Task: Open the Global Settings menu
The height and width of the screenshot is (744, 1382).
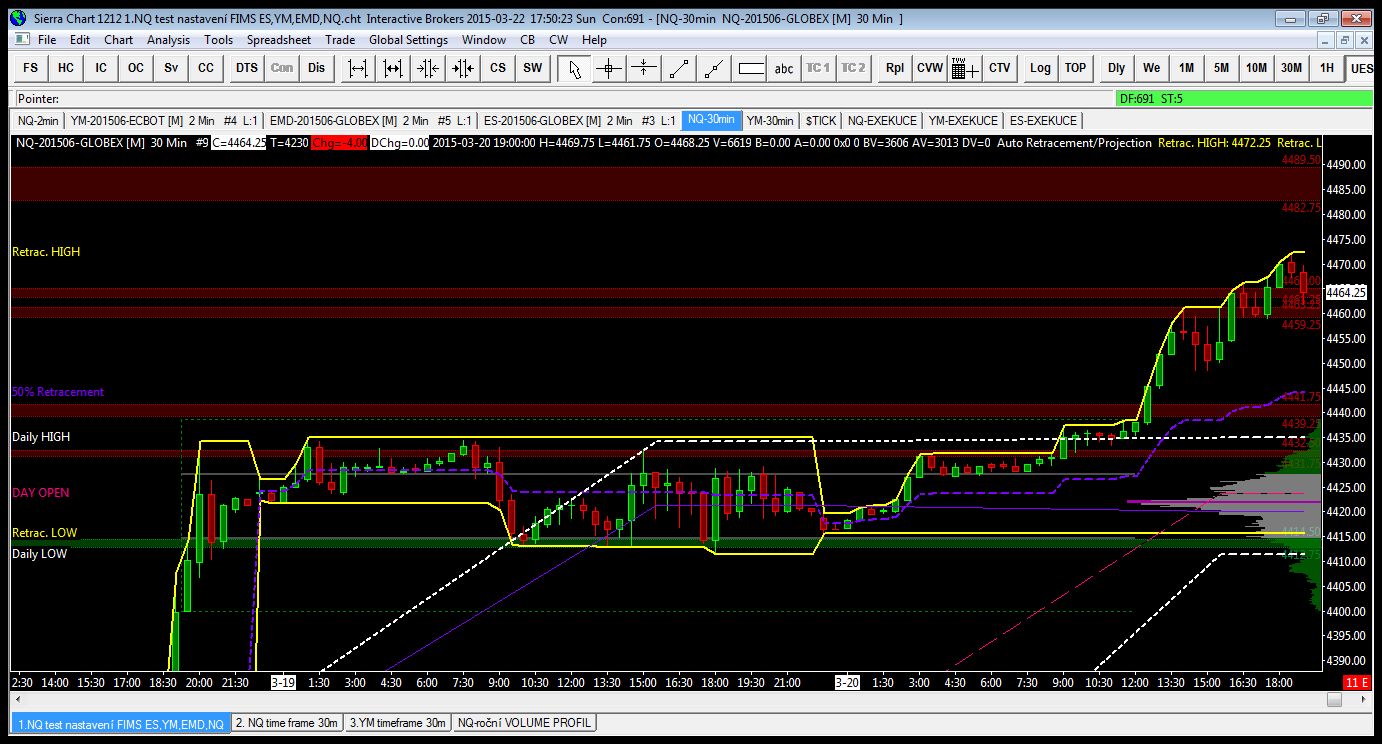Action: point(408,40)
